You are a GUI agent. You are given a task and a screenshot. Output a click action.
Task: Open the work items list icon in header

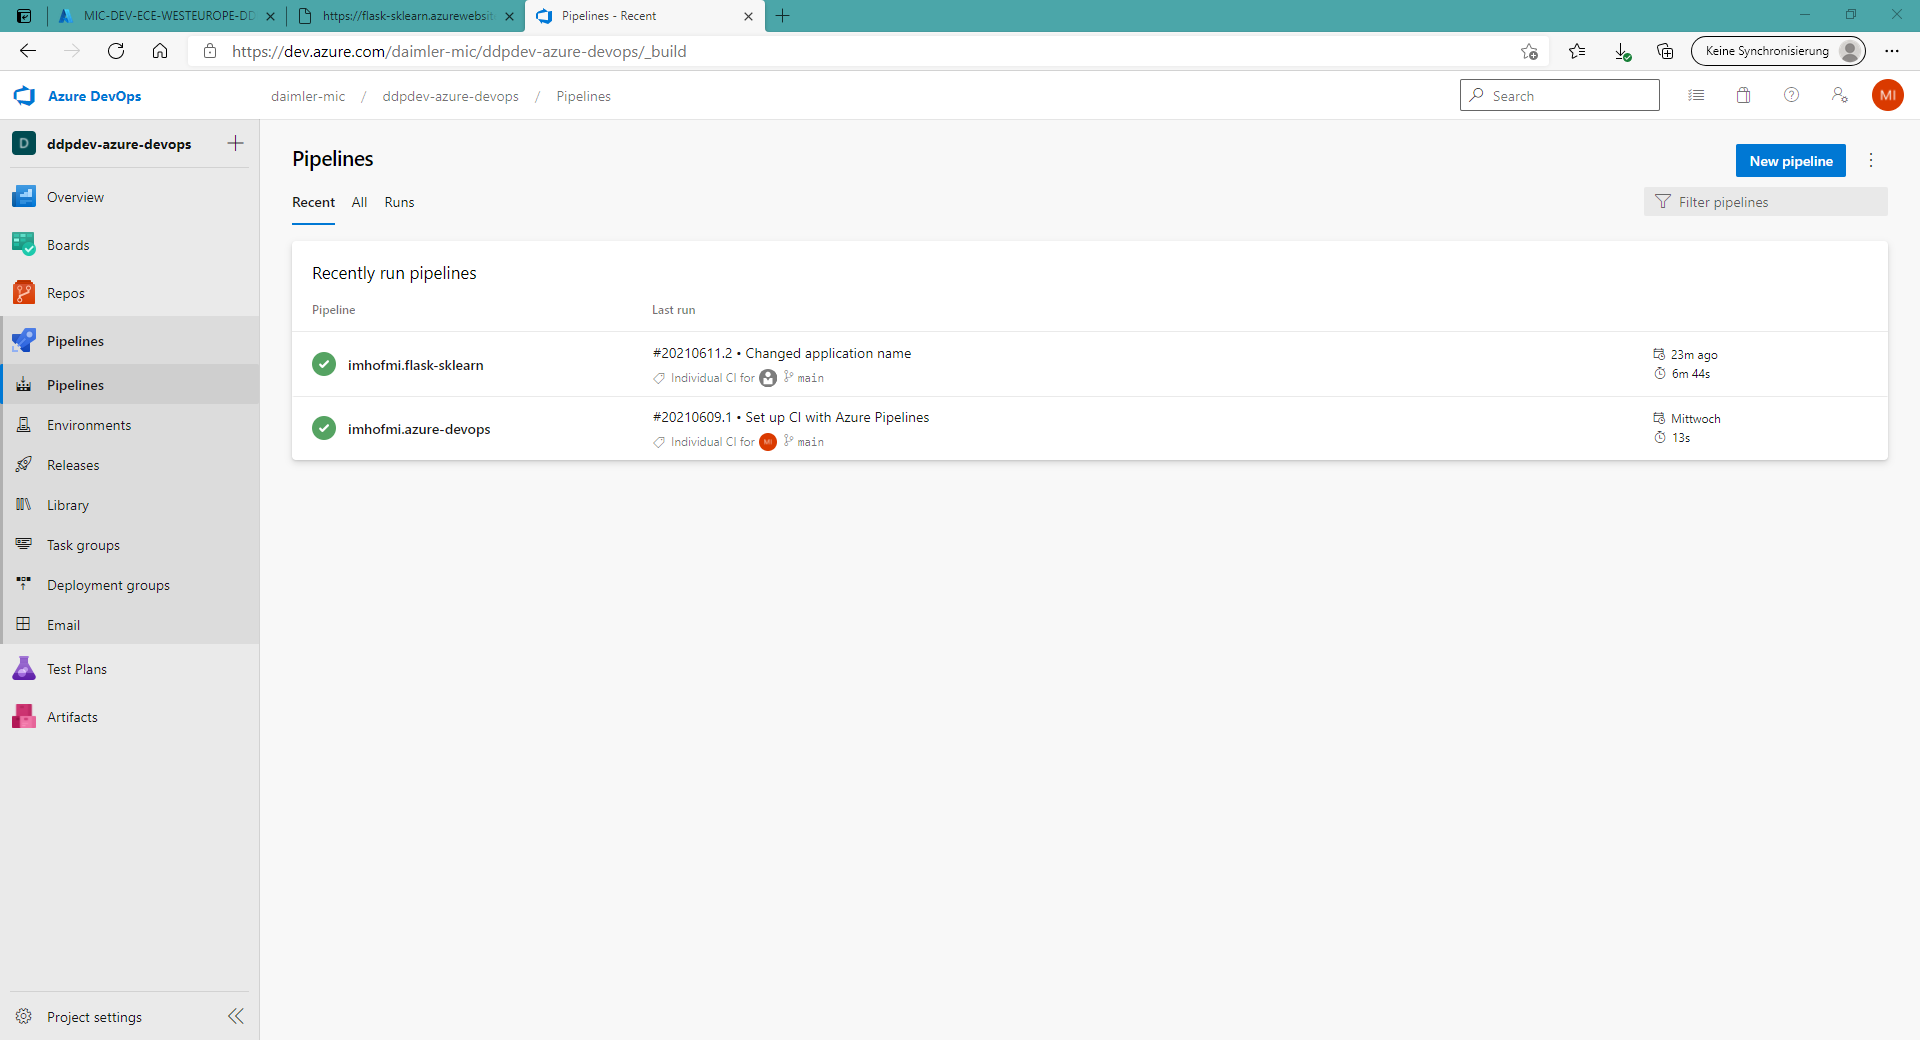tap(1696, 95)
